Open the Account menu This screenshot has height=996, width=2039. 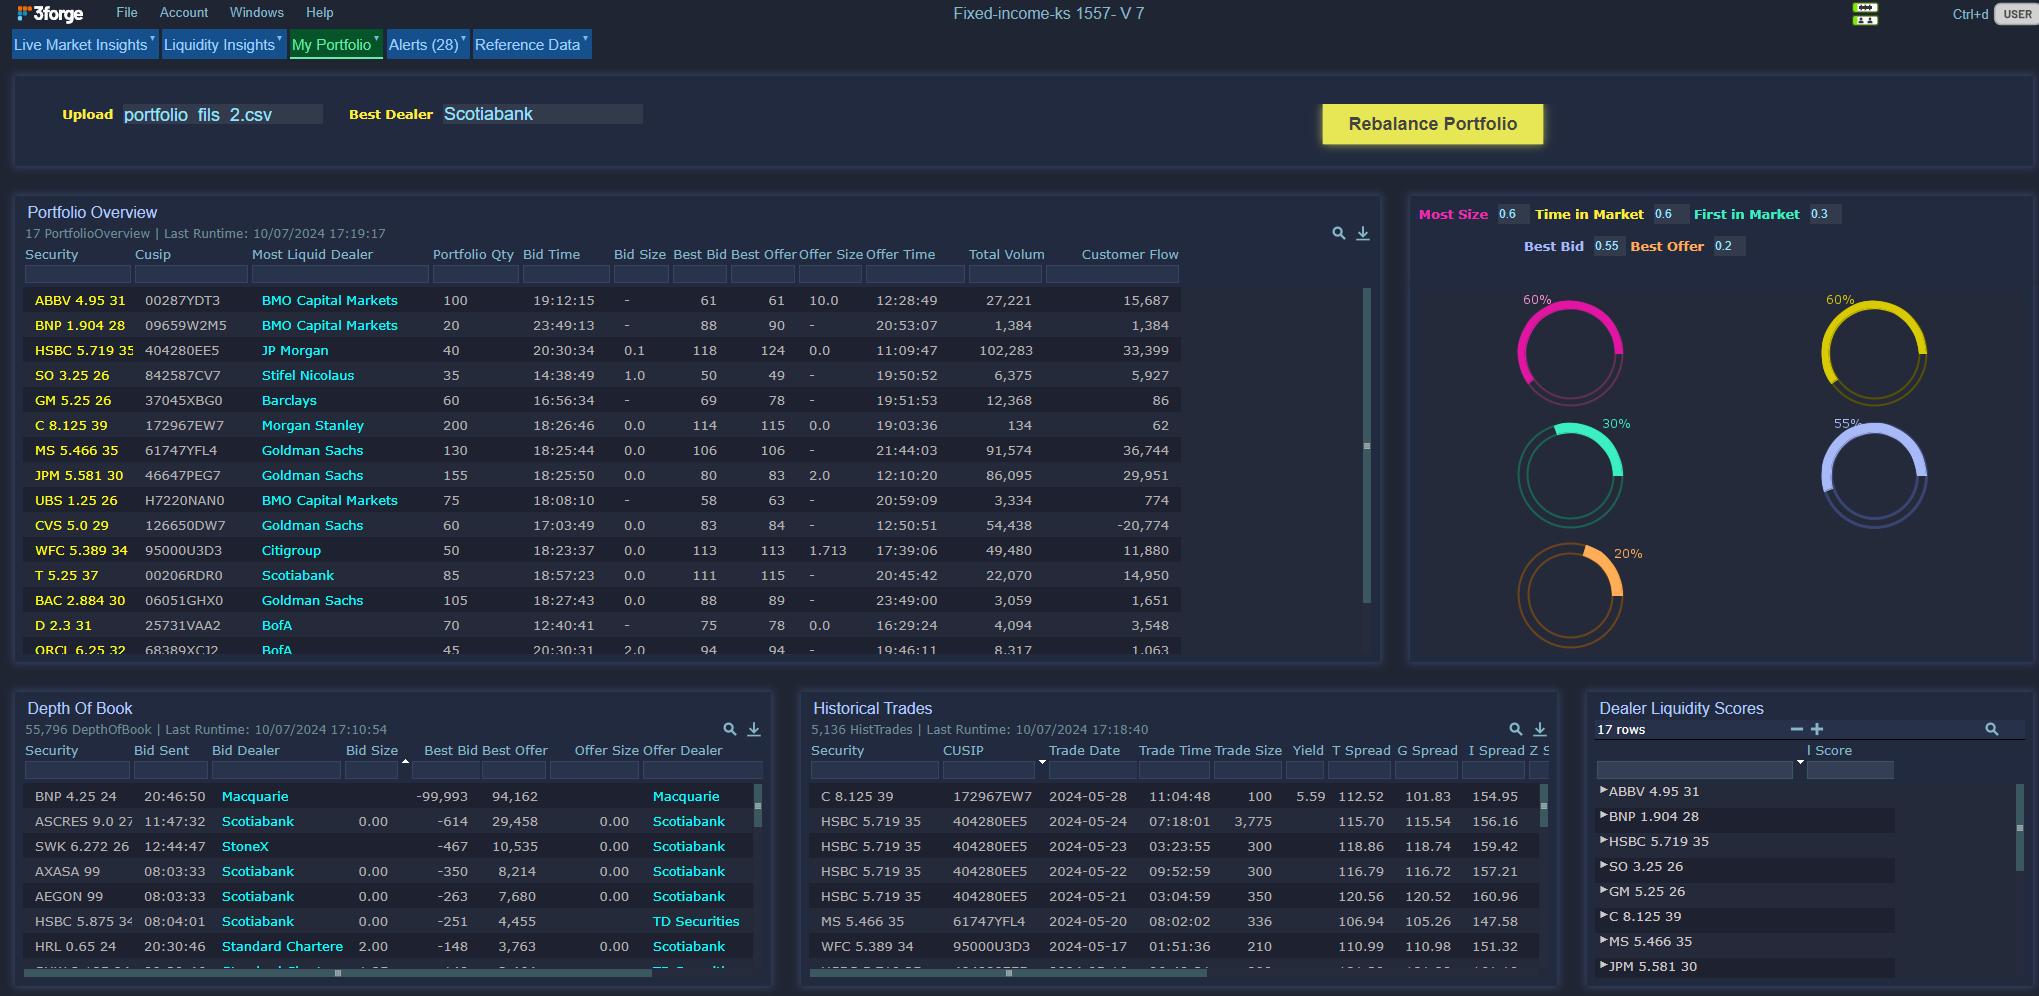(x=184, y=13)
